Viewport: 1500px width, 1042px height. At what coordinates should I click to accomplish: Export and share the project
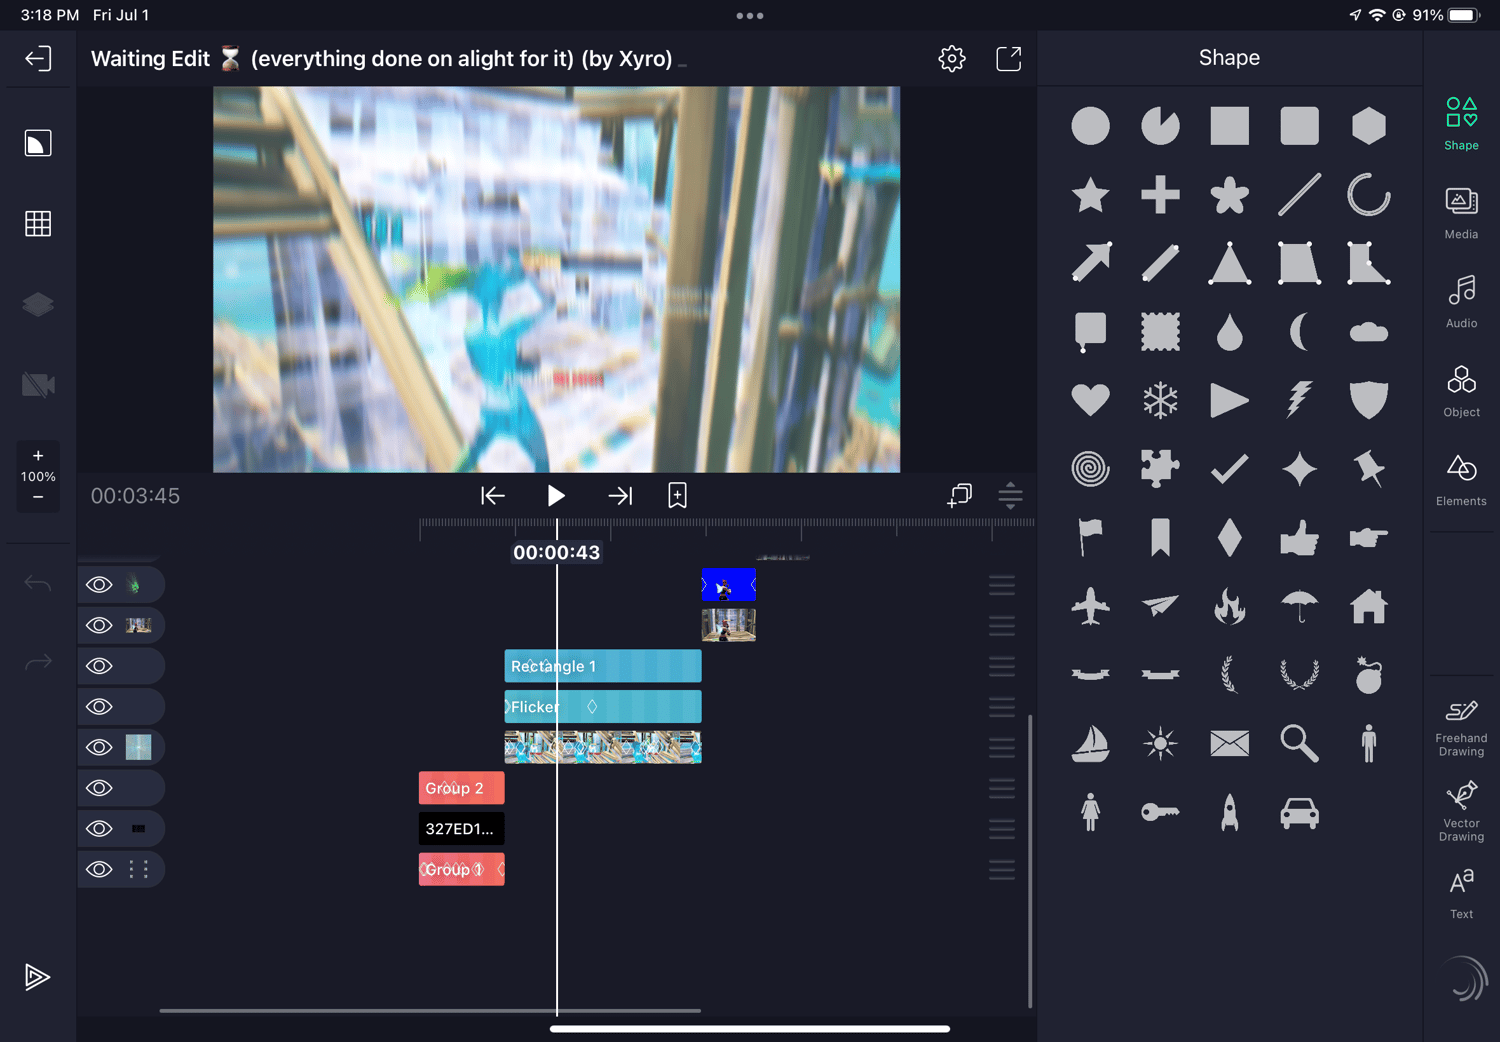[1009, 58]
